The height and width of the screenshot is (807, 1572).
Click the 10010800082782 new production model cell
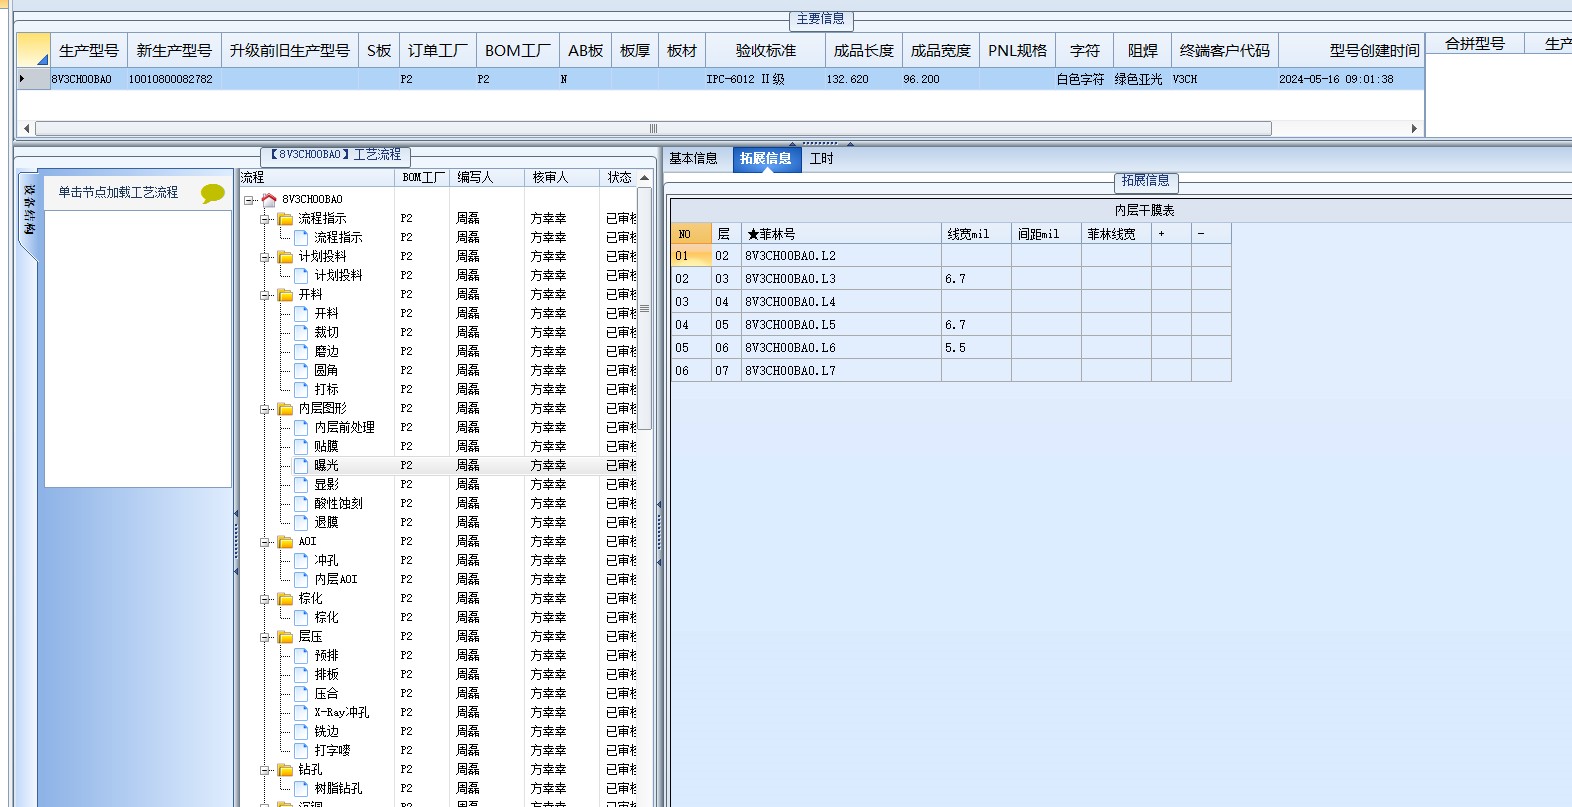click(x=173, y=79)
